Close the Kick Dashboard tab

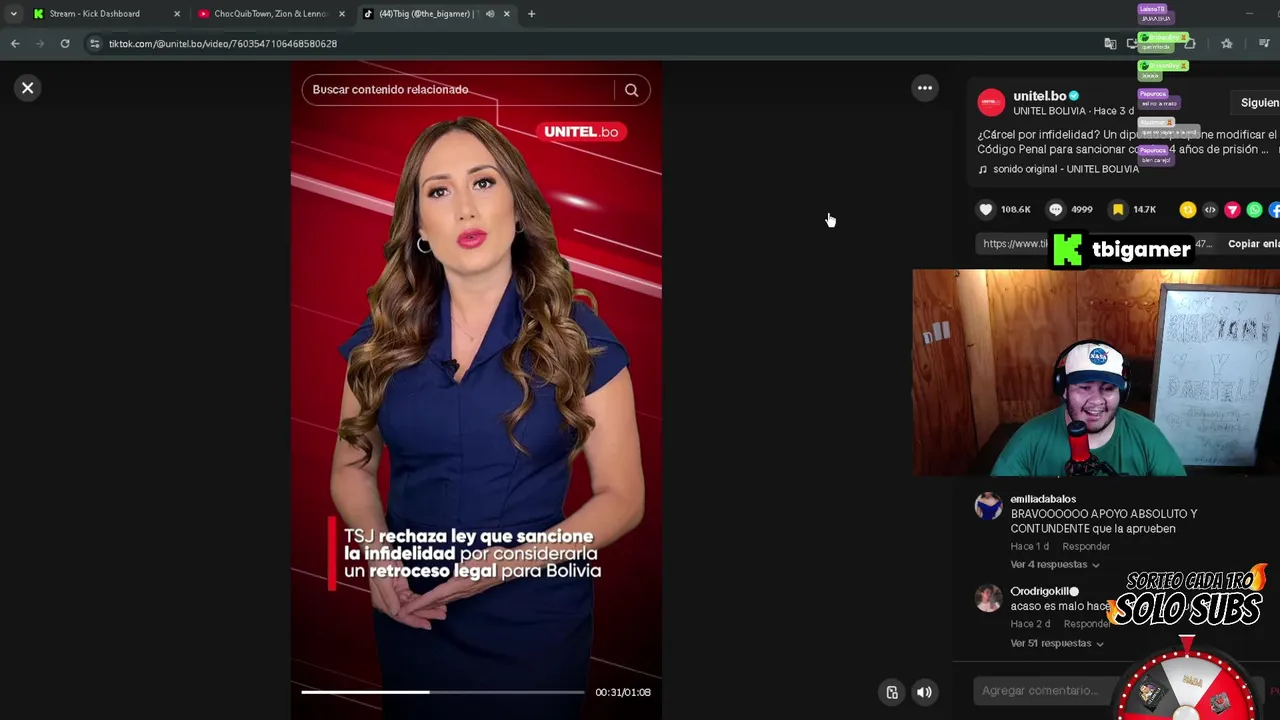pos(177,14)
